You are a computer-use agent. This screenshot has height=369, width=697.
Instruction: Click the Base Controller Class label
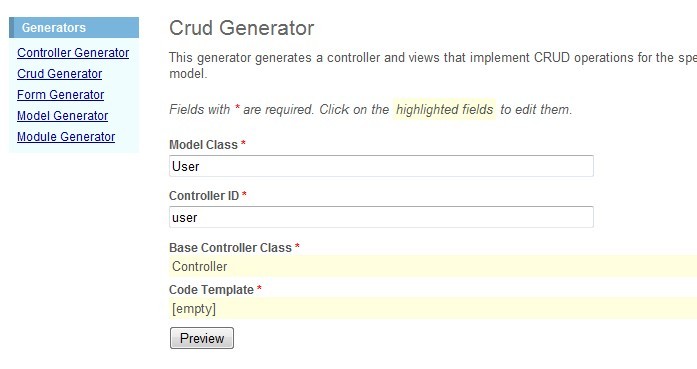coord(230,248)
